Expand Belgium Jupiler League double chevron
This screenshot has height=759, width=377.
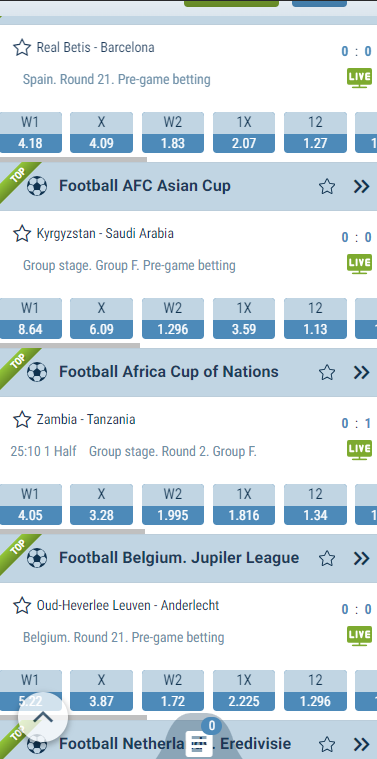click(362, 558)
